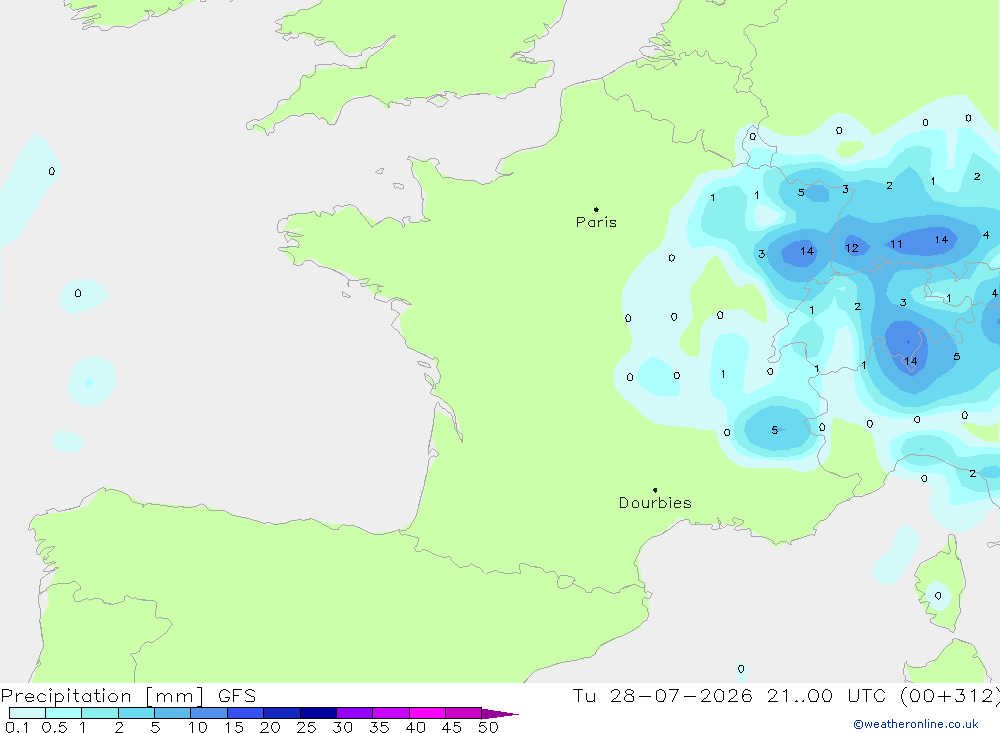Image resolution: width=1000 pixels, height=733 pixels.
Task: Pick the 10–15 mm legend color swatch
Action: pyautogui.click(x=209, y=713)
